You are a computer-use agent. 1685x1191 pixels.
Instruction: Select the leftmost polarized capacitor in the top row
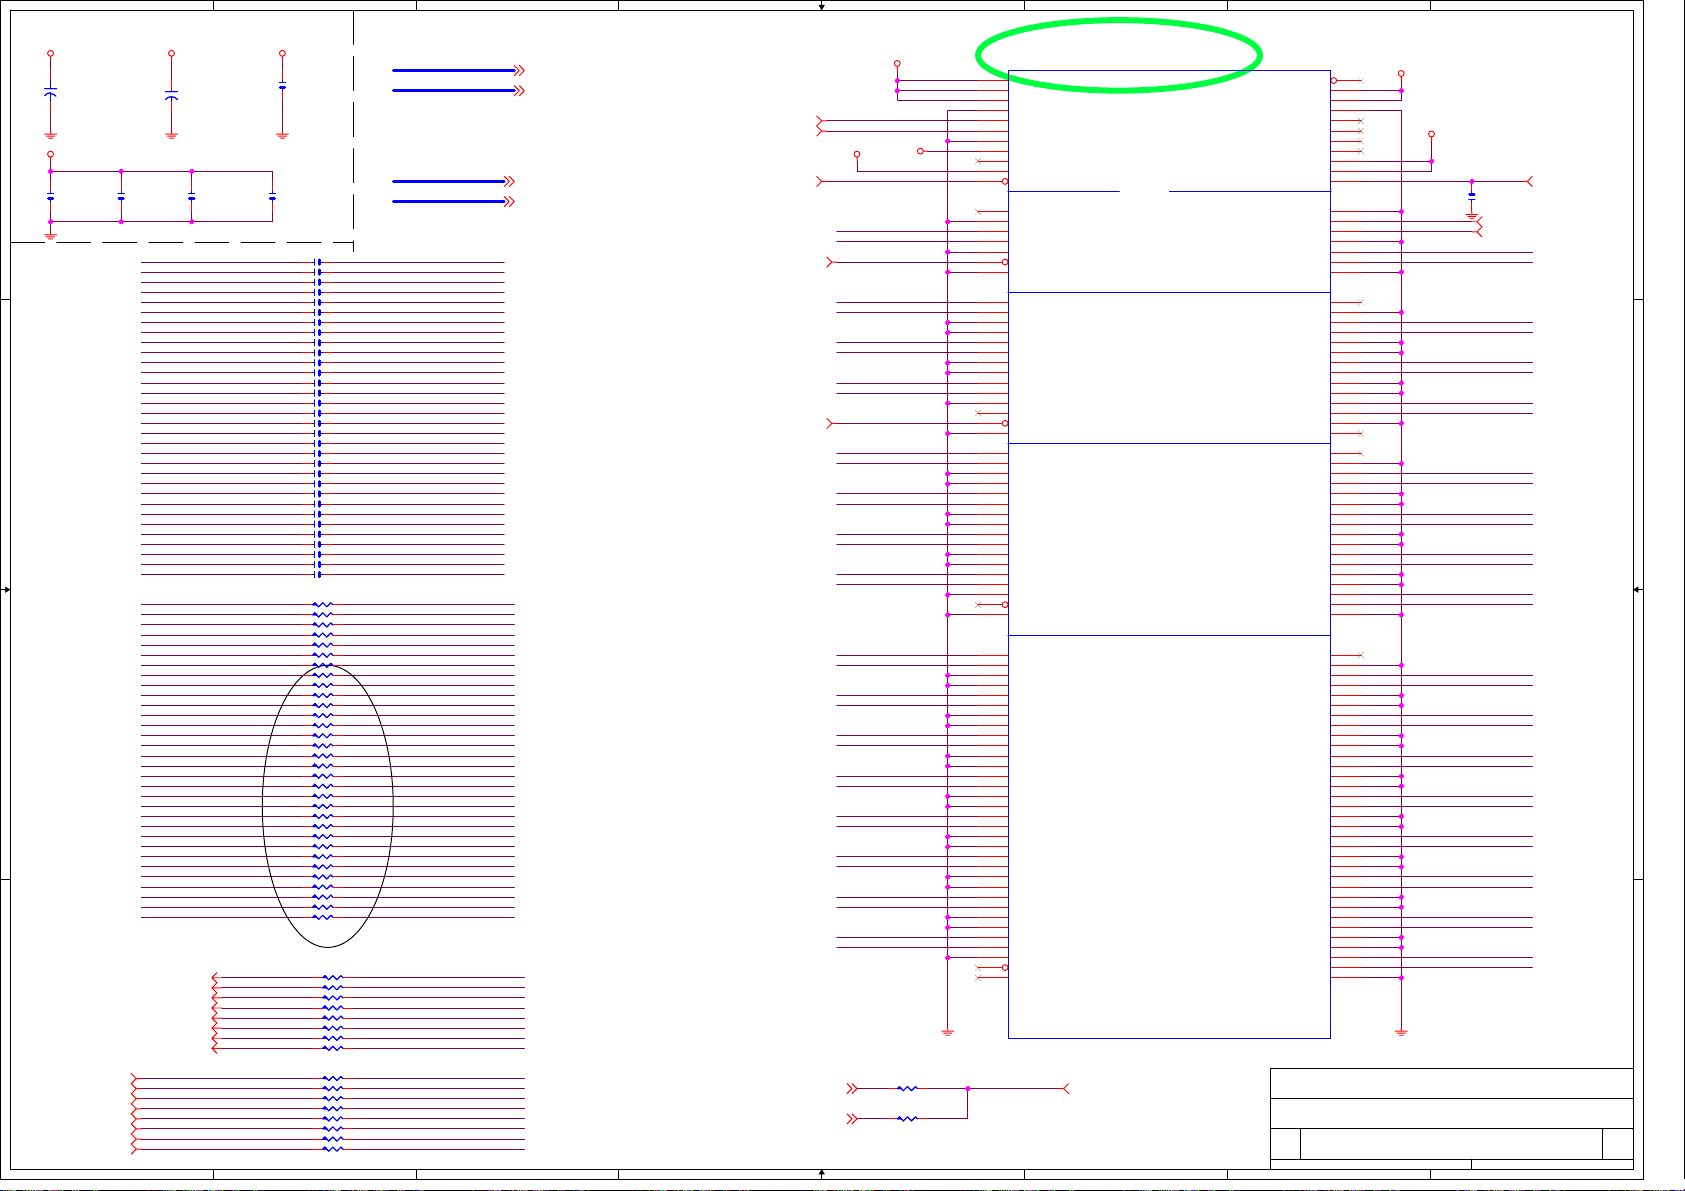[50, 92]
